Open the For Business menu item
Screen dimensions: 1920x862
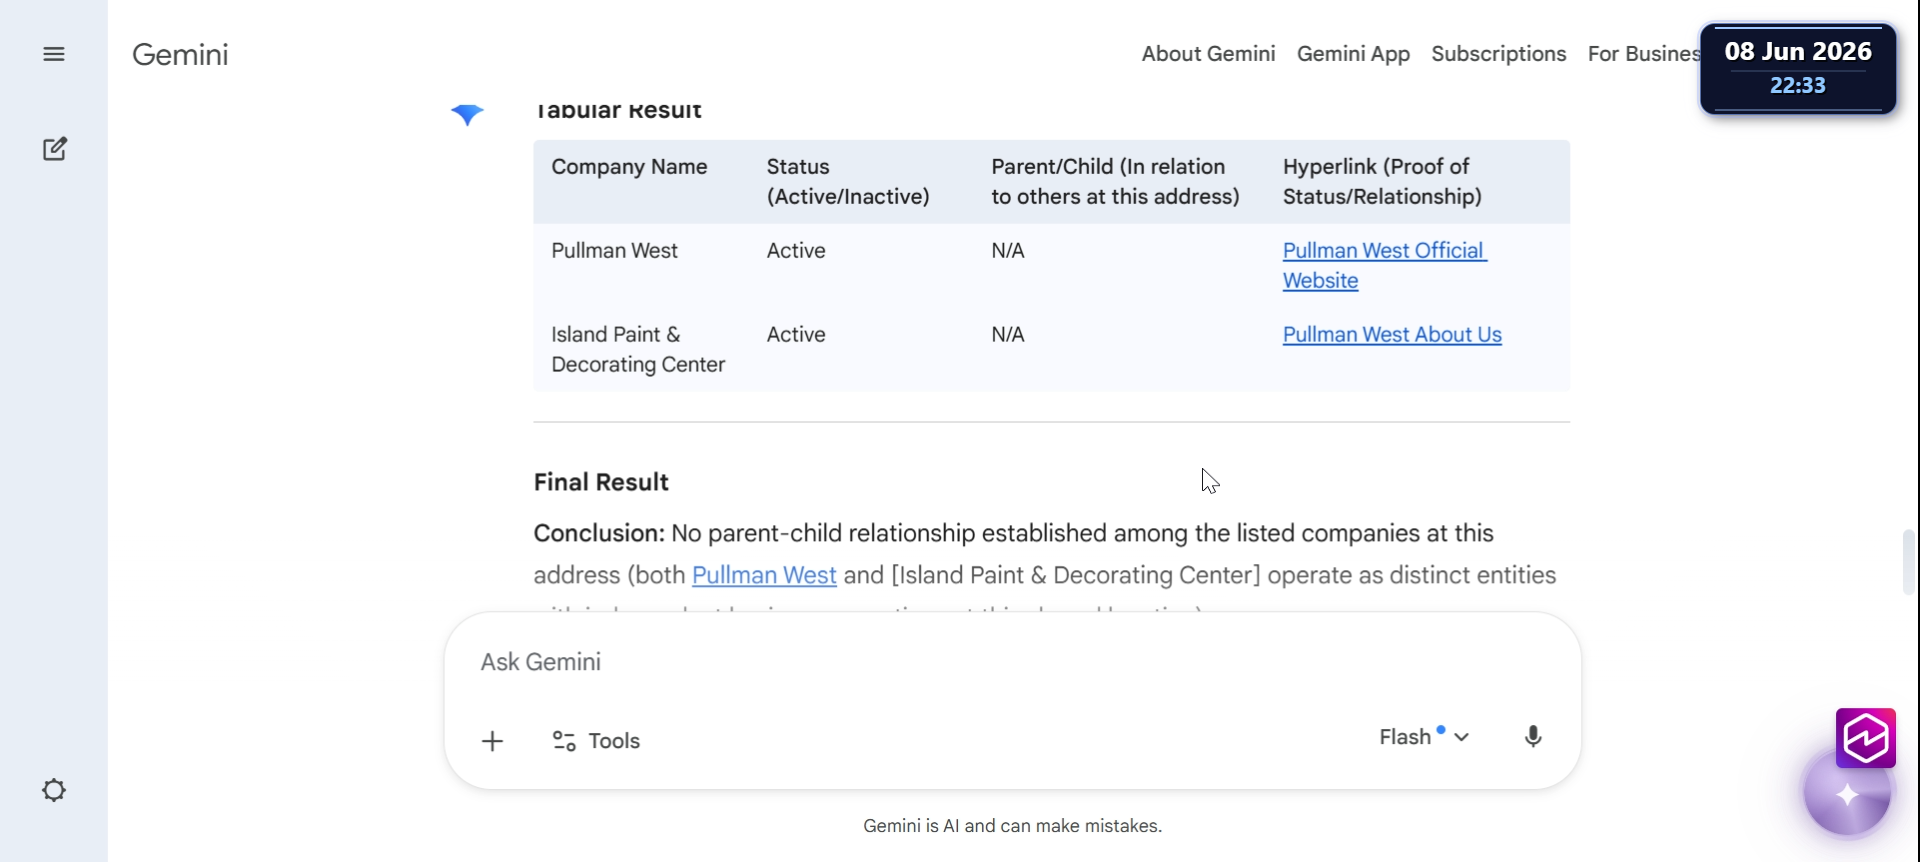(x=1644, y=54)
